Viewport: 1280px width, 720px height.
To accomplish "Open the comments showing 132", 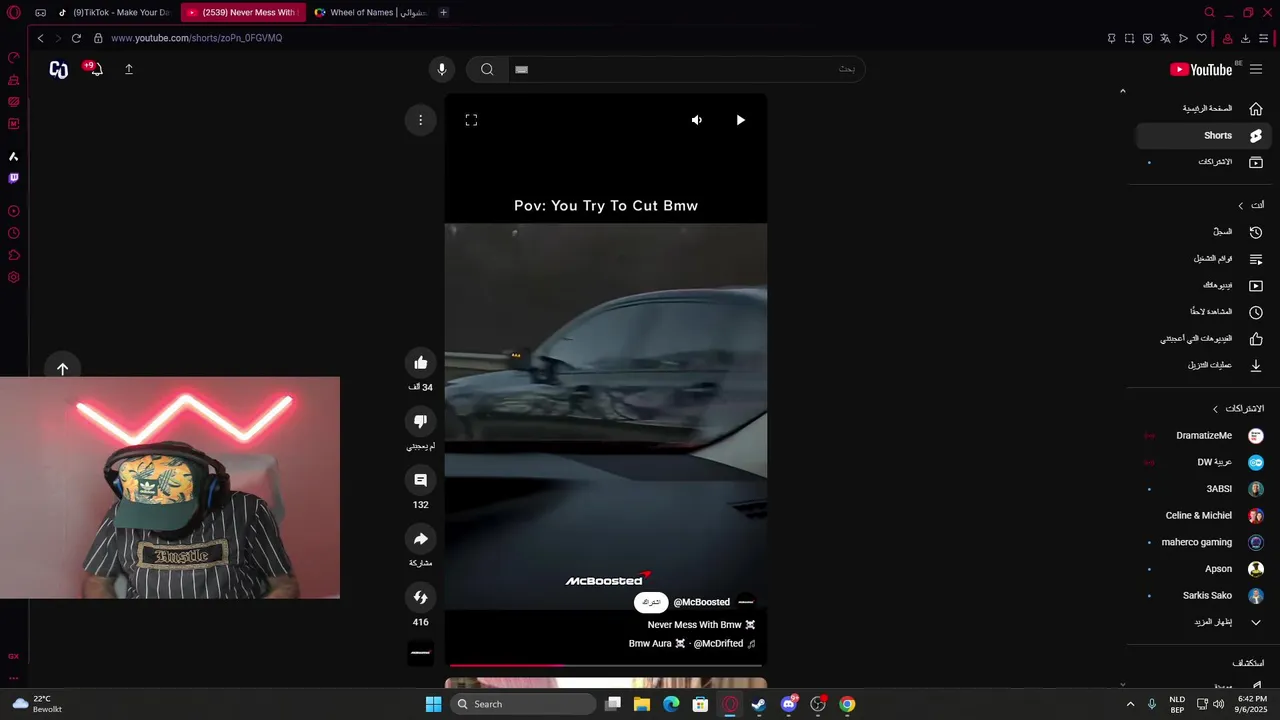I will pos(421,480).
